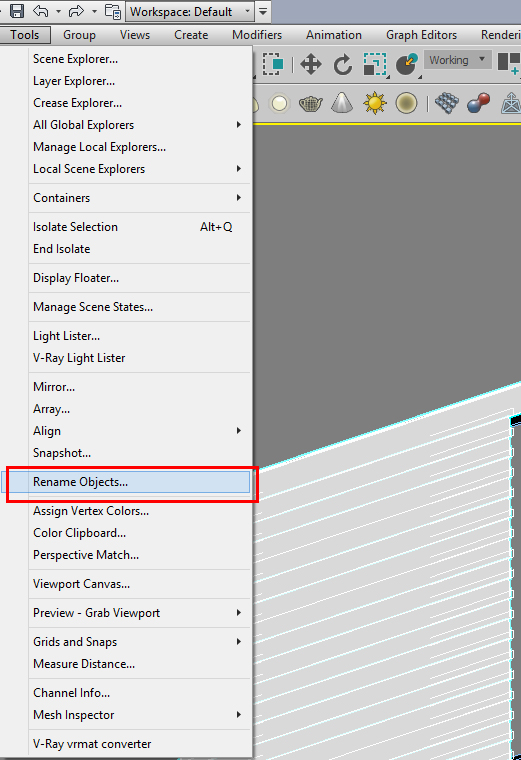Image resolution: width=521 pixels, height=760 pixels.
Task: Click the Redo arrow icon
Action: [76, 11]
